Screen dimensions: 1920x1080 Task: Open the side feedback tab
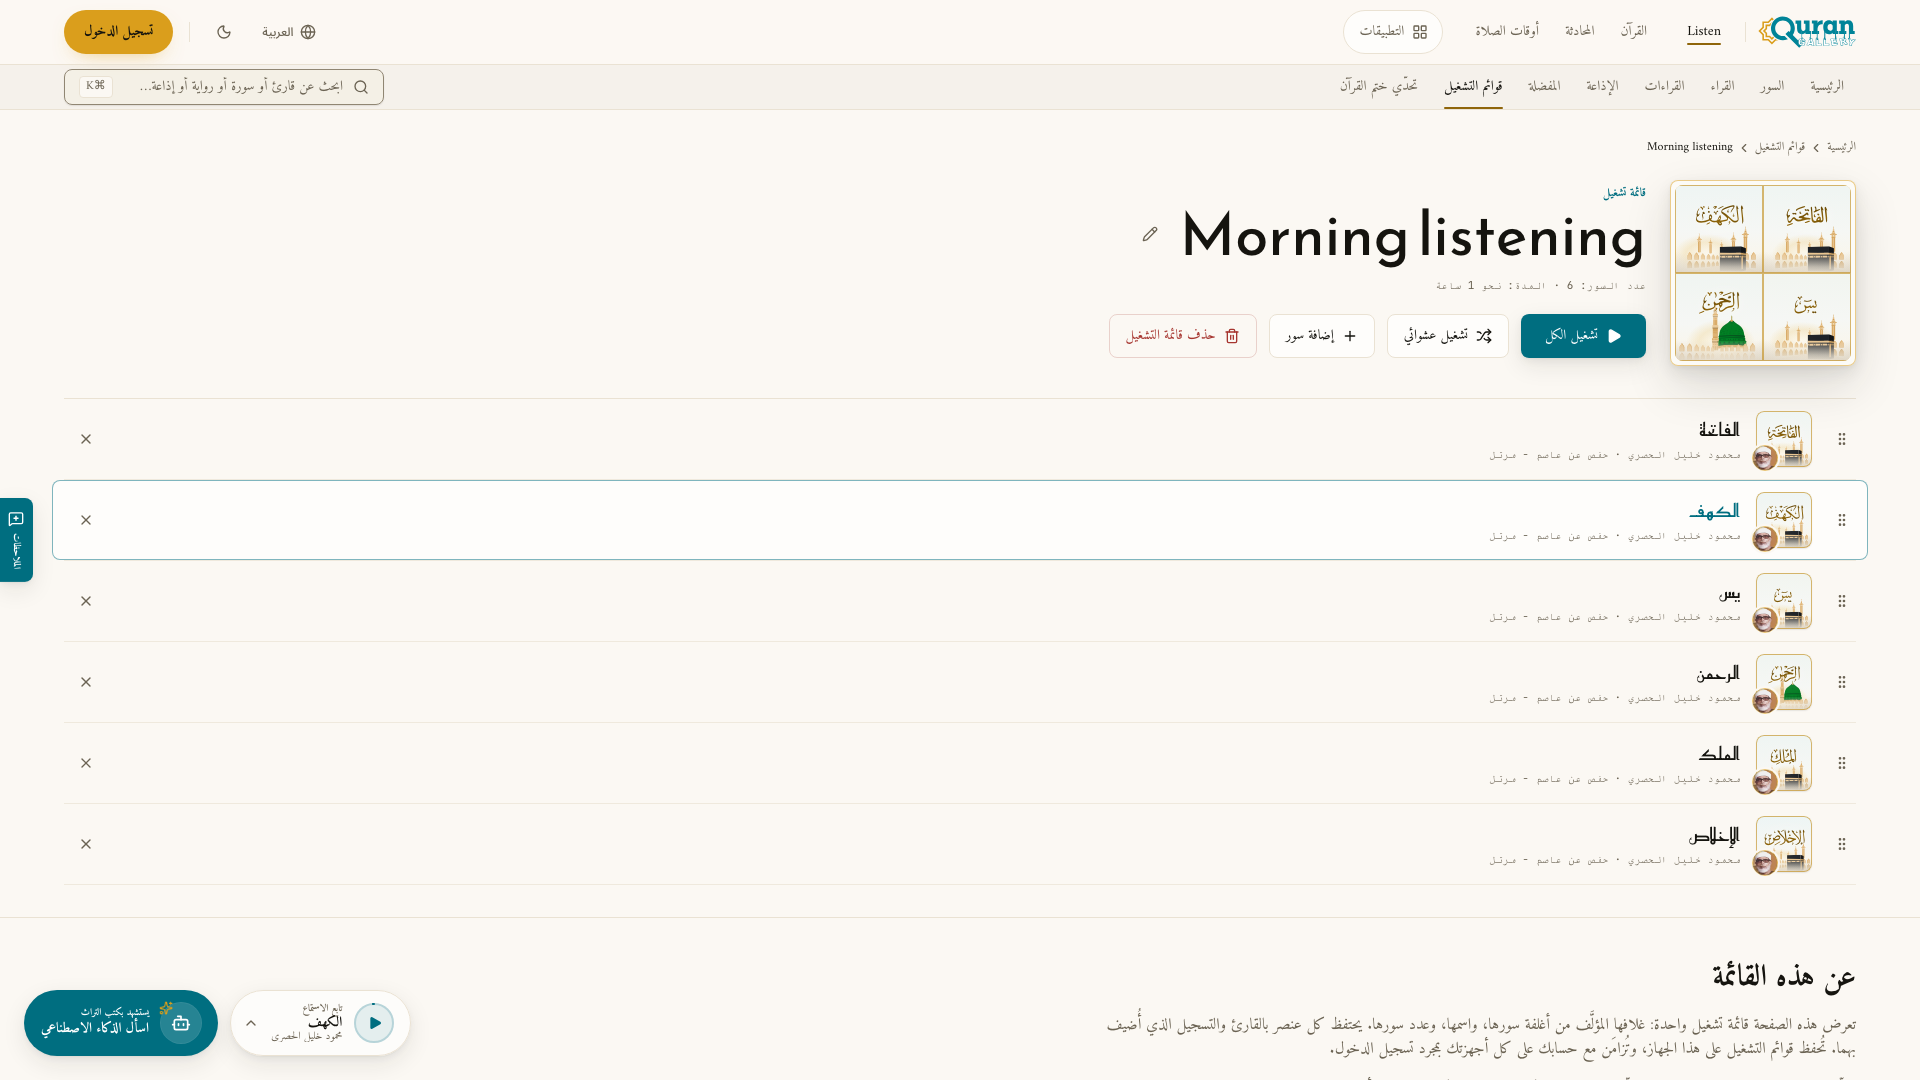16,540
